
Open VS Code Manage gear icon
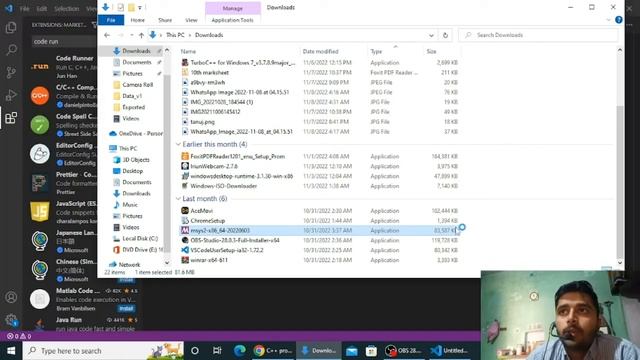(x=11, y=320)
